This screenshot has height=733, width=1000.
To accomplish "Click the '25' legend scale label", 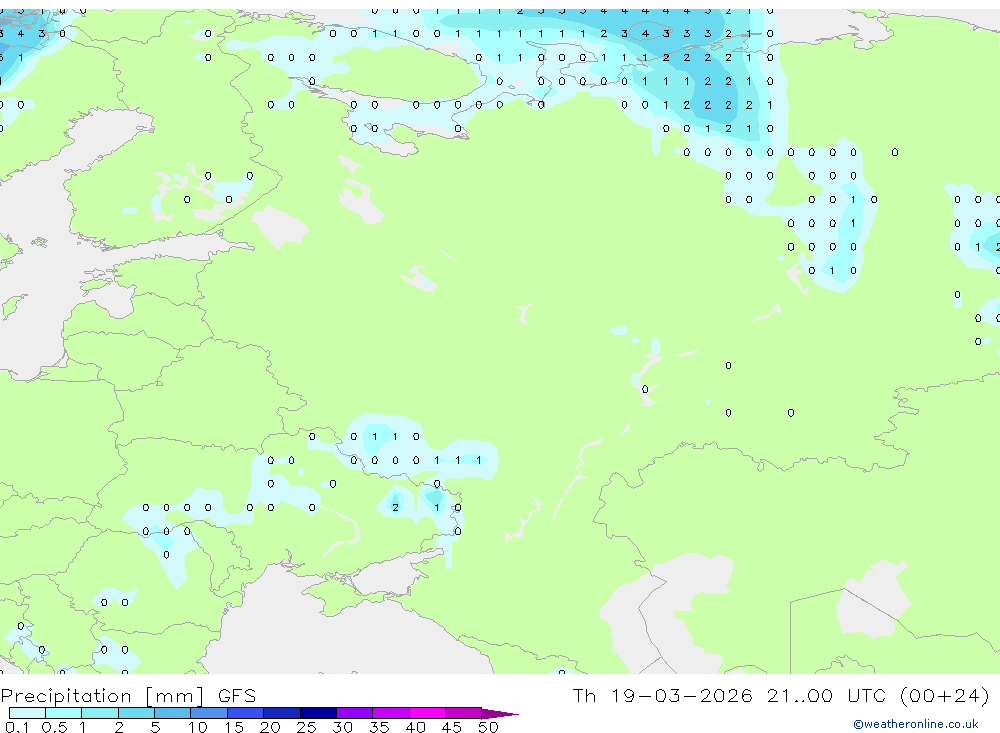I will click(307, 727).
